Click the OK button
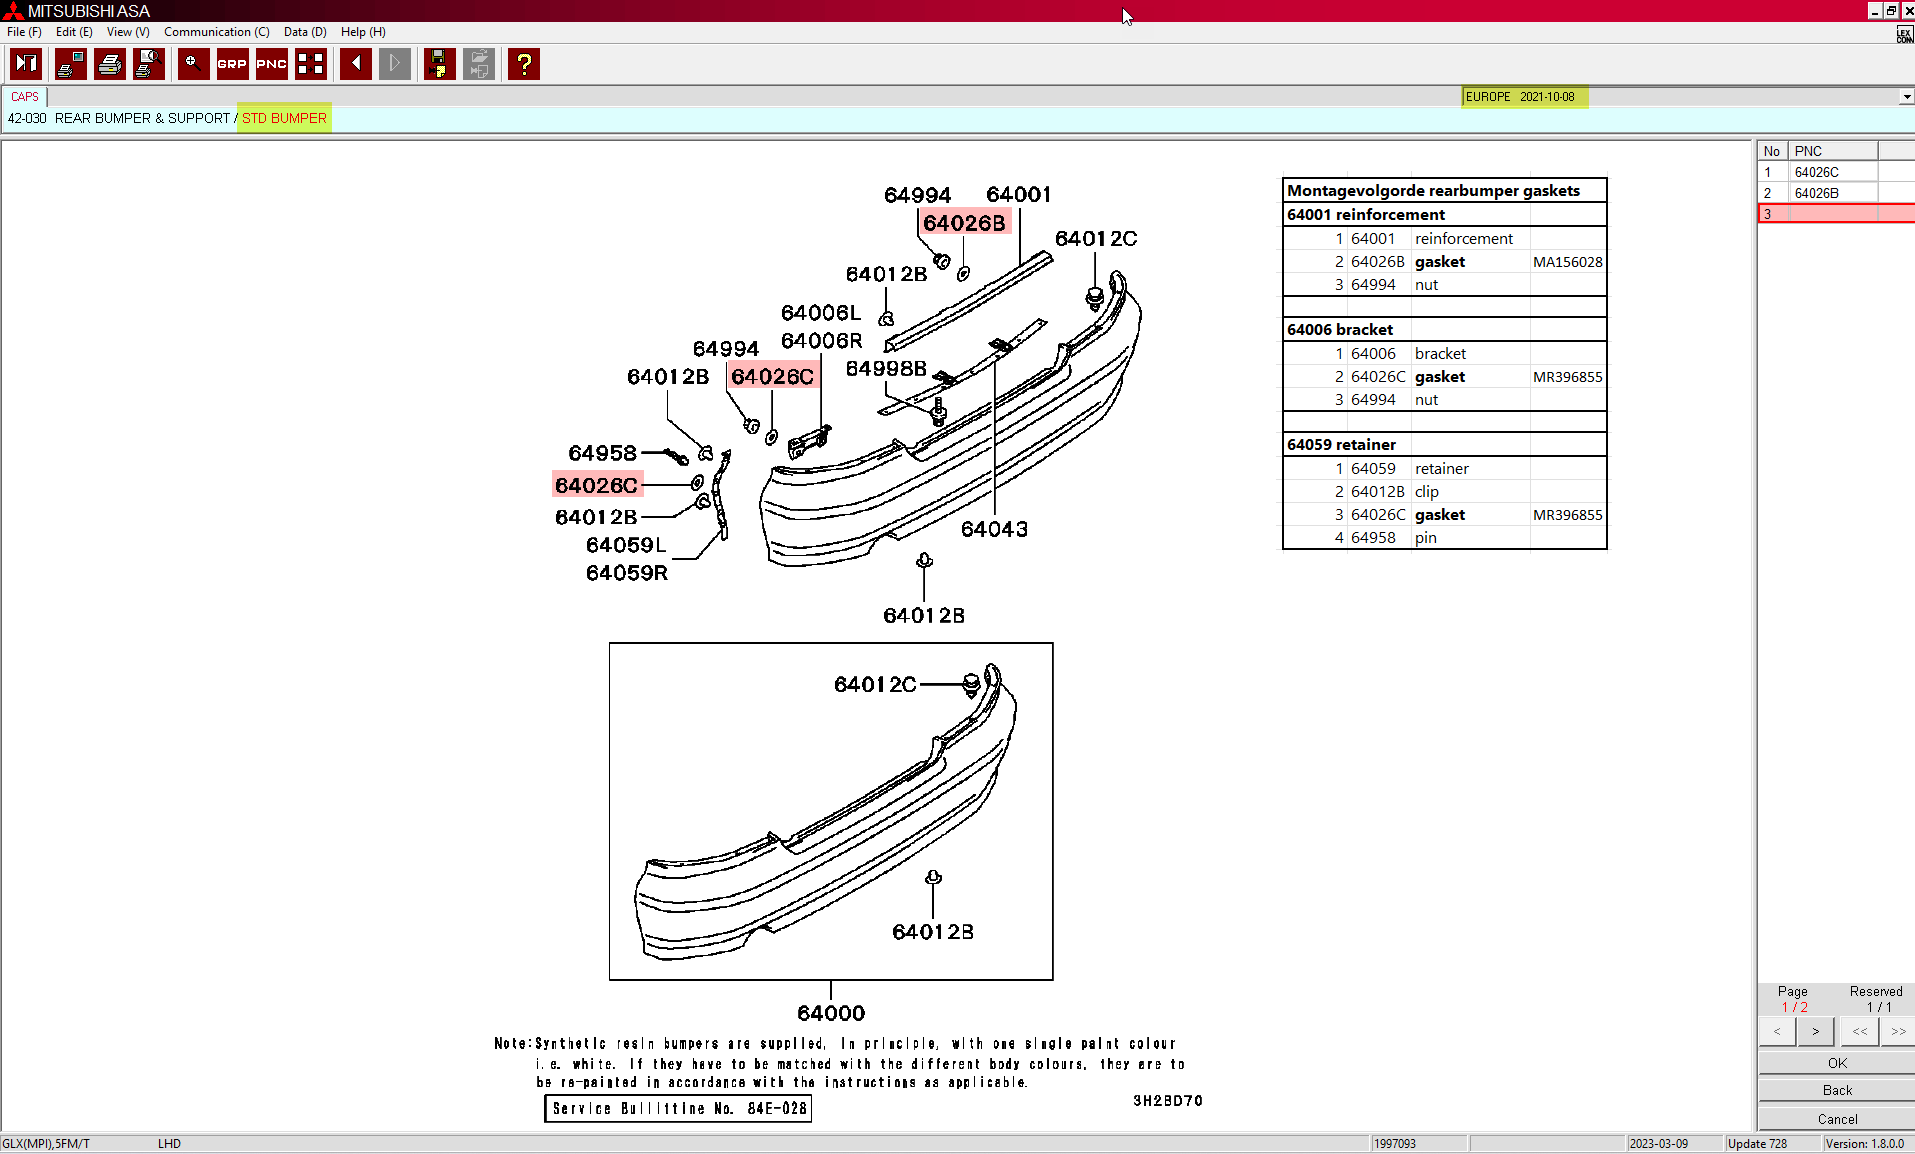Image resolution: width=1915 pixels, height=1154 pixels. [1836, 1063]
